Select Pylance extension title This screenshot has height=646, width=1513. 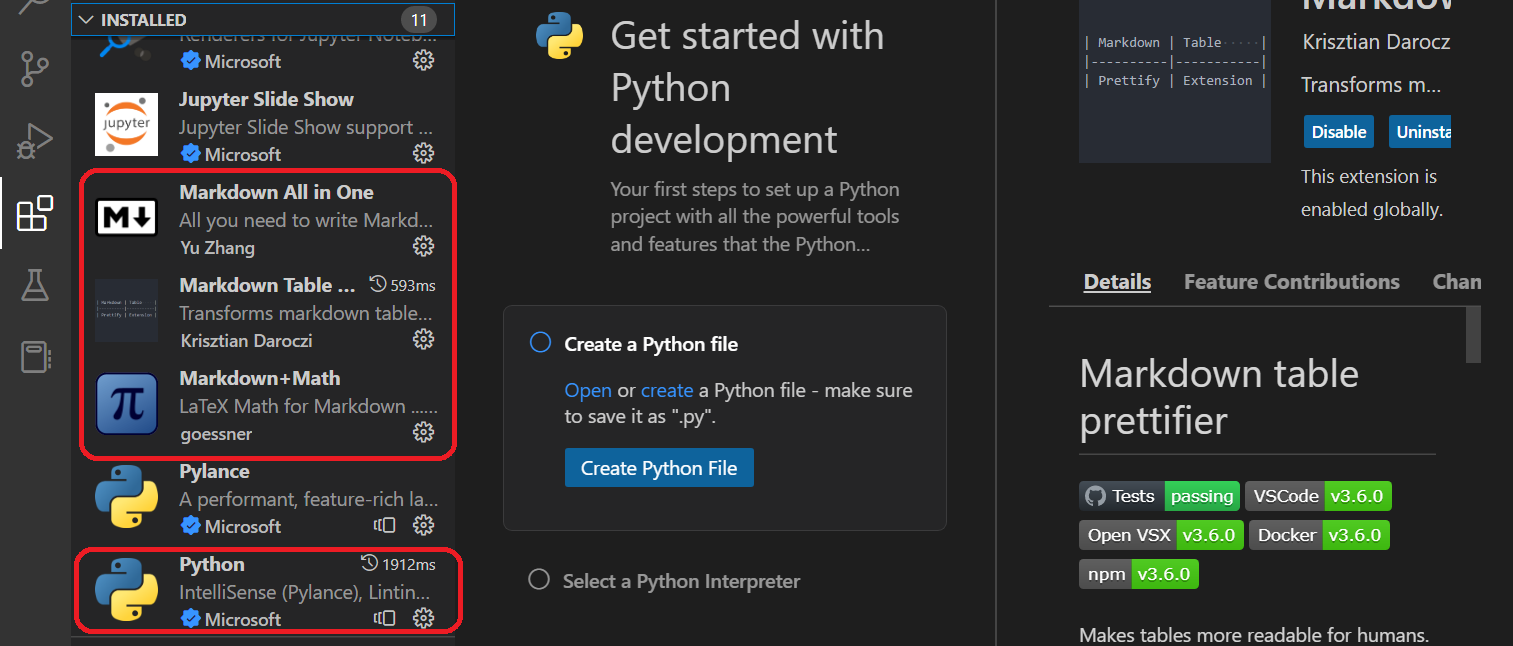coord(214,471)
